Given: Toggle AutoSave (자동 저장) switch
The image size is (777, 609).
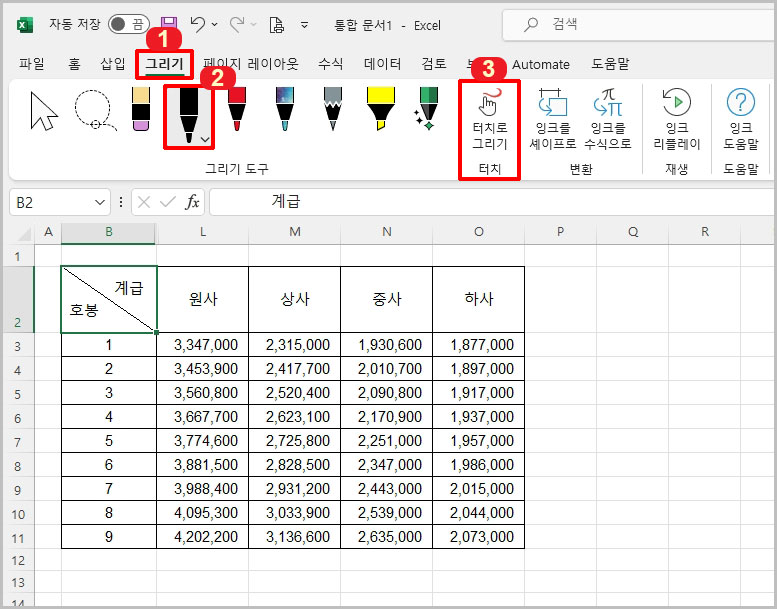Looking at the screenshot, I should pos(128,24).
